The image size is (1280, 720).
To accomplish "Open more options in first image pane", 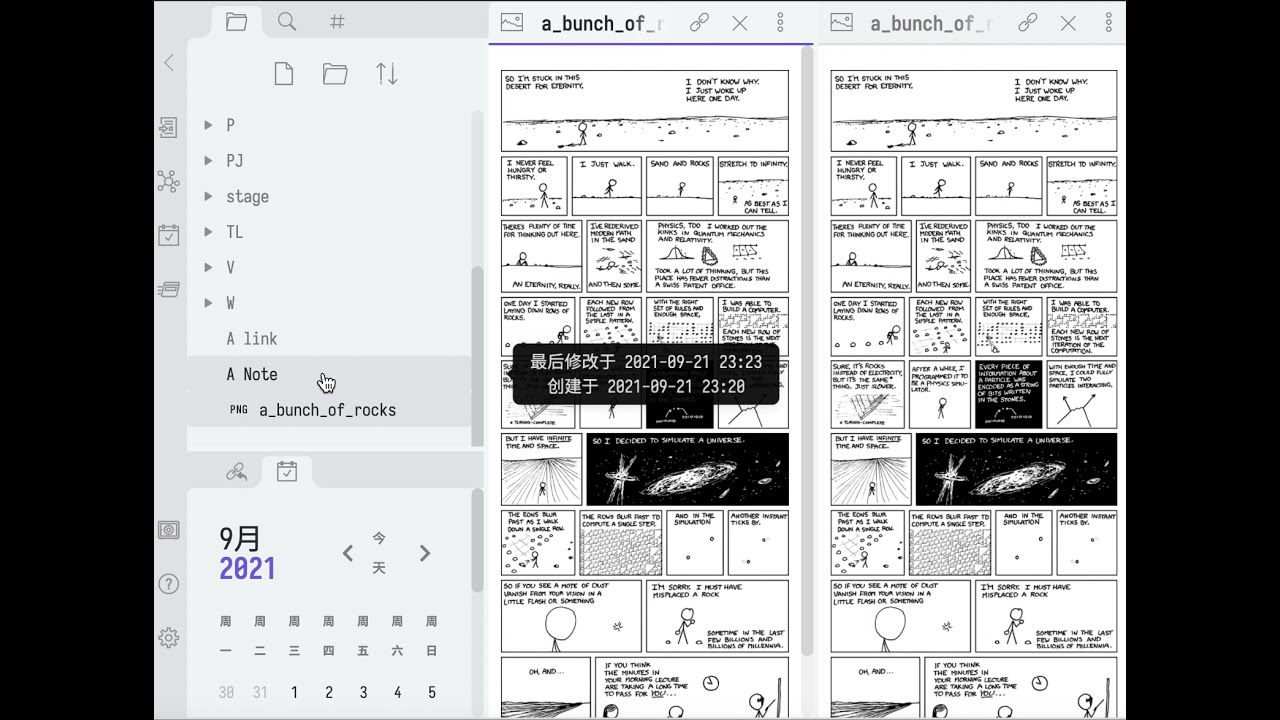I will click(780, 23).
